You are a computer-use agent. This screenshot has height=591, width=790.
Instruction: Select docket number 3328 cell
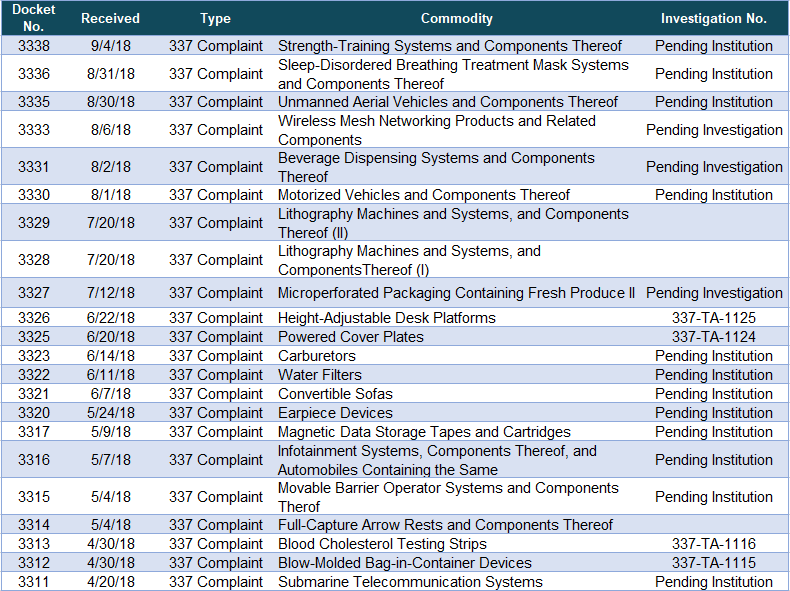(x=34, y=260)
